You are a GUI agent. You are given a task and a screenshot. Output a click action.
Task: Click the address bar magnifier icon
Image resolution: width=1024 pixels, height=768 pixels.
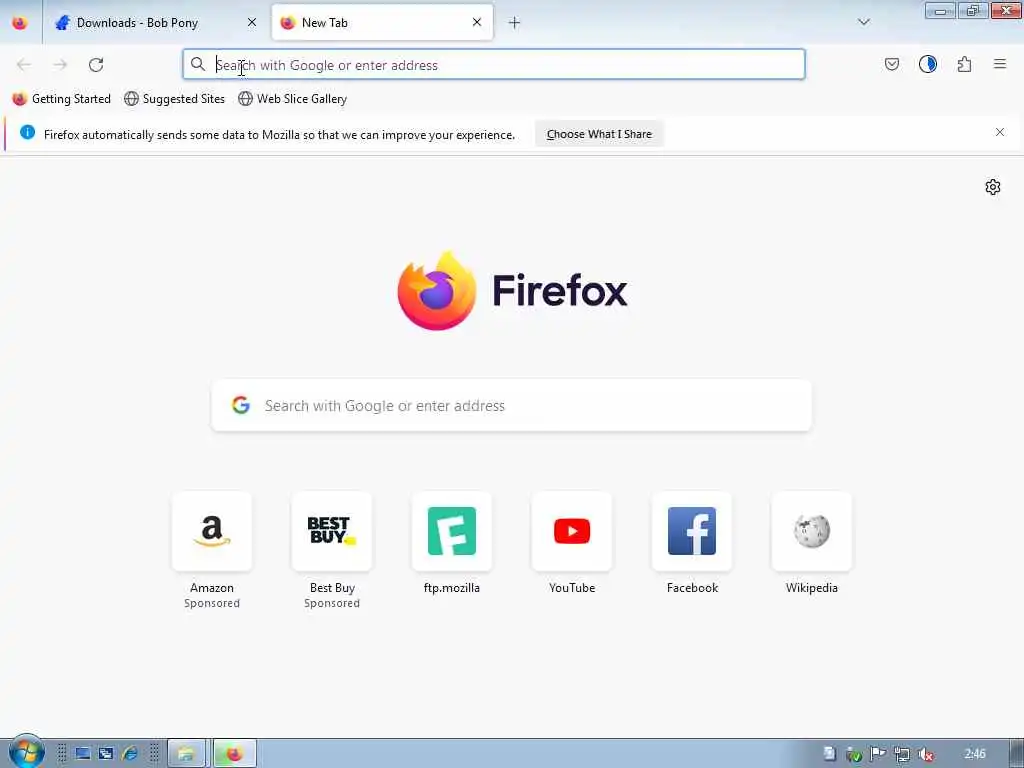pos(198,64)
